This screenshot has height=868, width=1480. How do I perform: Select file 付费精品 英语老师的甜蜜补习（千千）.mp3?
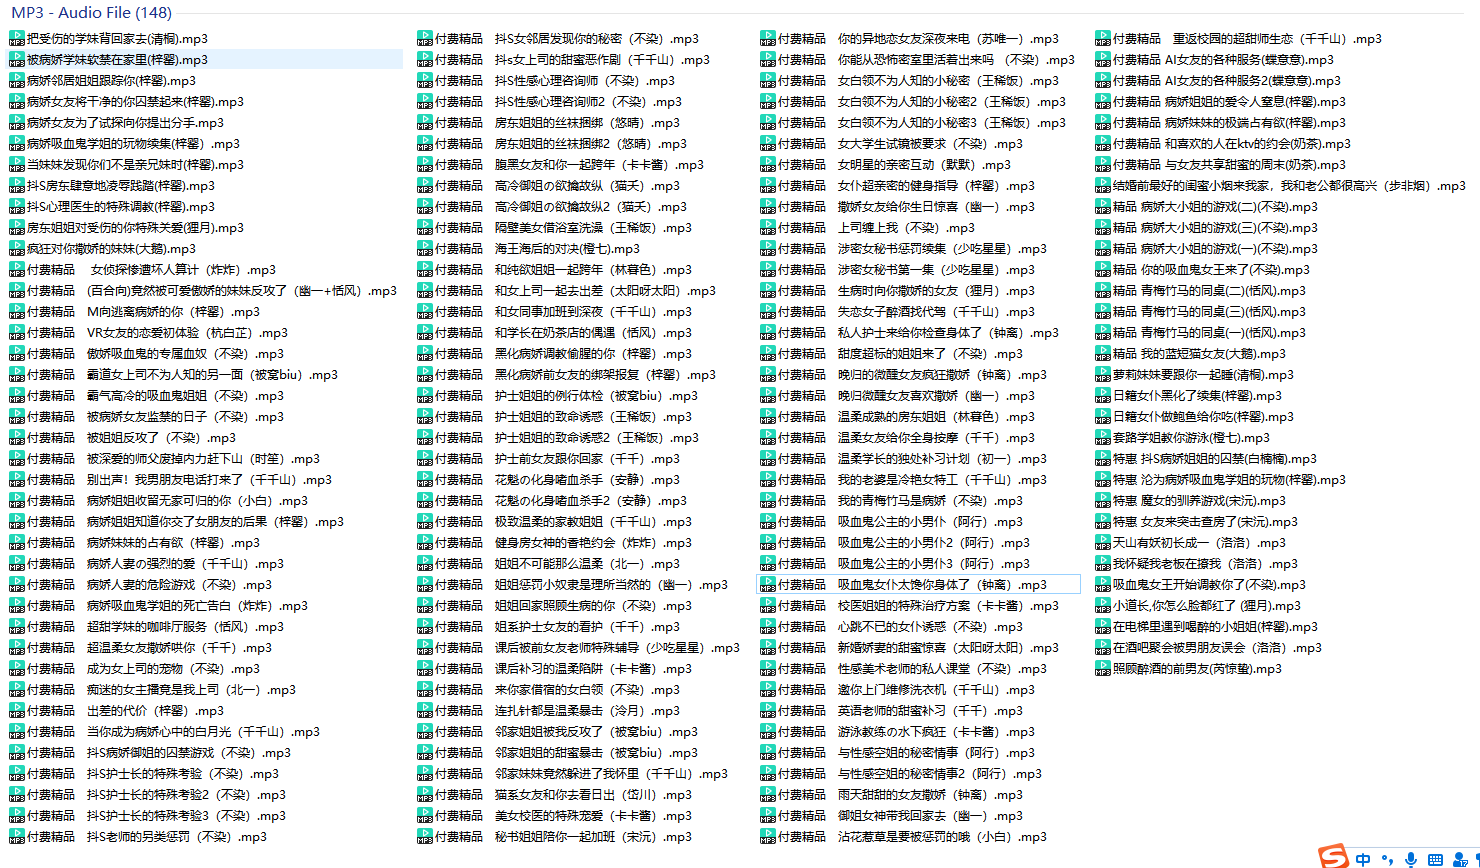point(930,711)
